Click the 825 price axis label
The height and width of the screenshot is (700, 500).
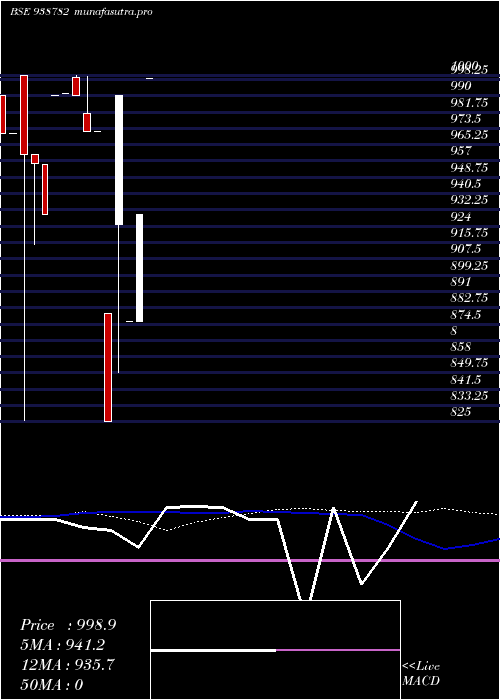point(461,412)
